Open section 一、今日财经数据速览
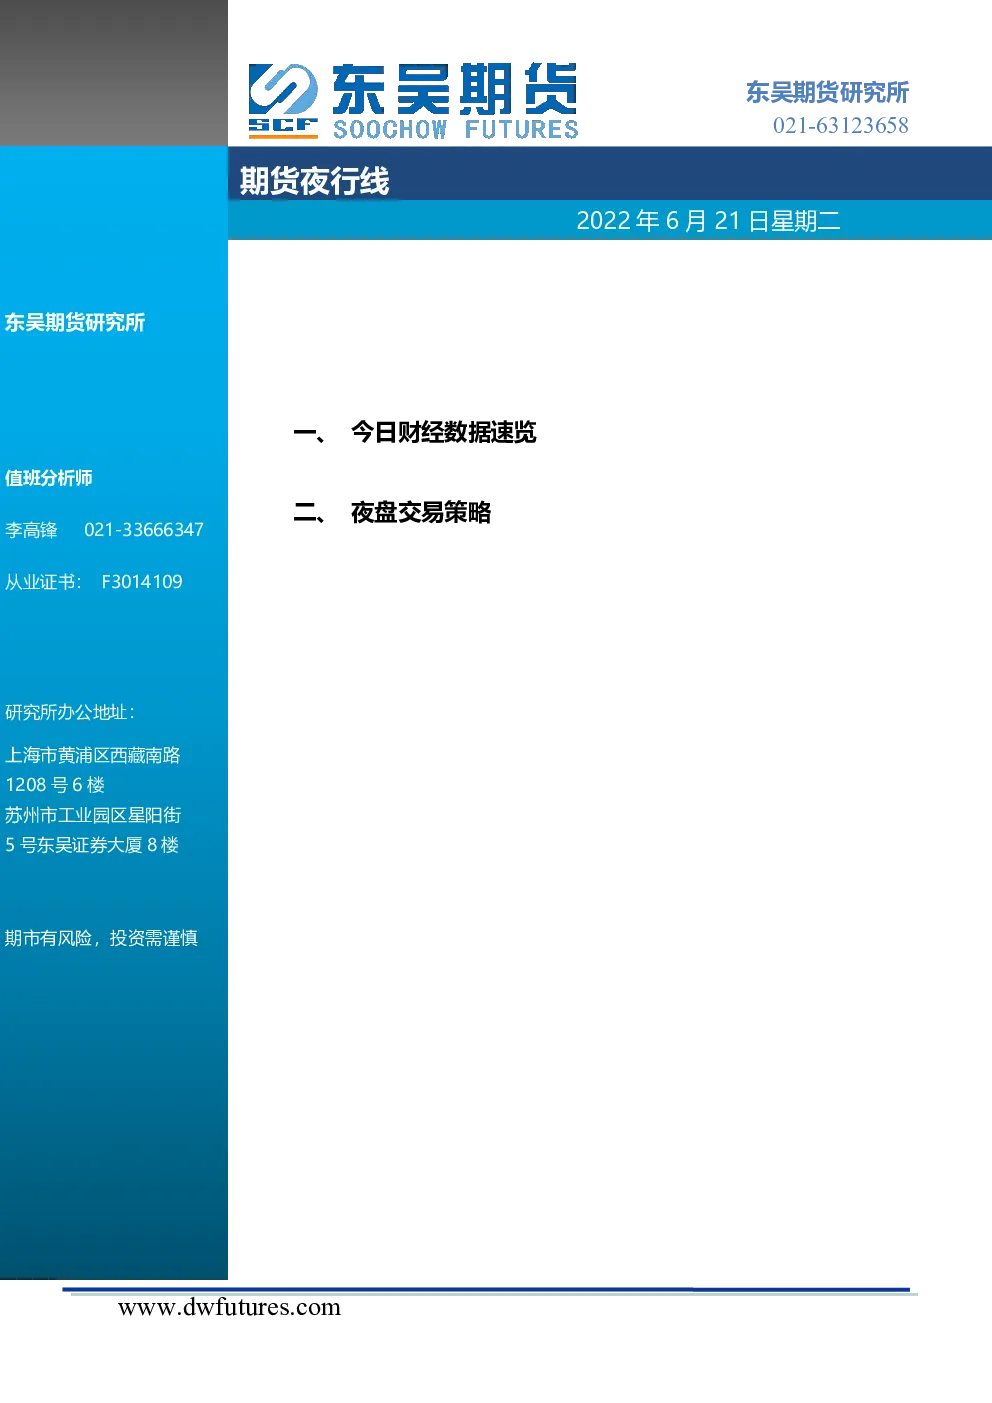Image resolution: width=992 pixels, height=1403 pixels. pyautogui.click(x=415, y=432)
